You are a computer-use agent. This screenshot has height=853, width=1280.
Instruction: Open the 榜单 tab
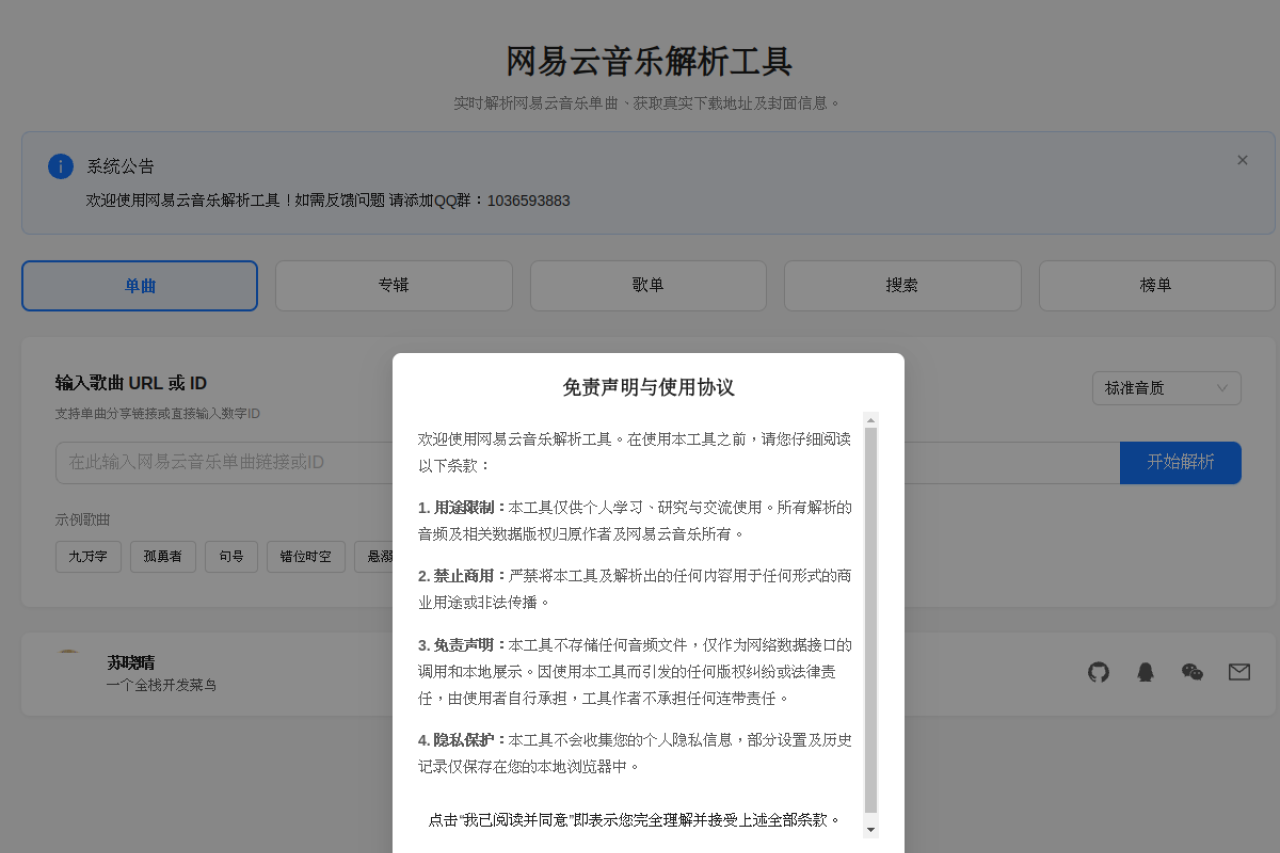click(x=1156, y=286)
